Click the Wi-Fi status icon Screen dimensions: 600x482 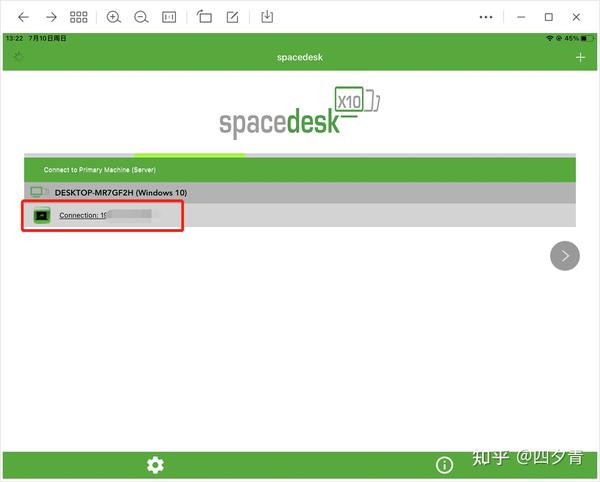549,38
